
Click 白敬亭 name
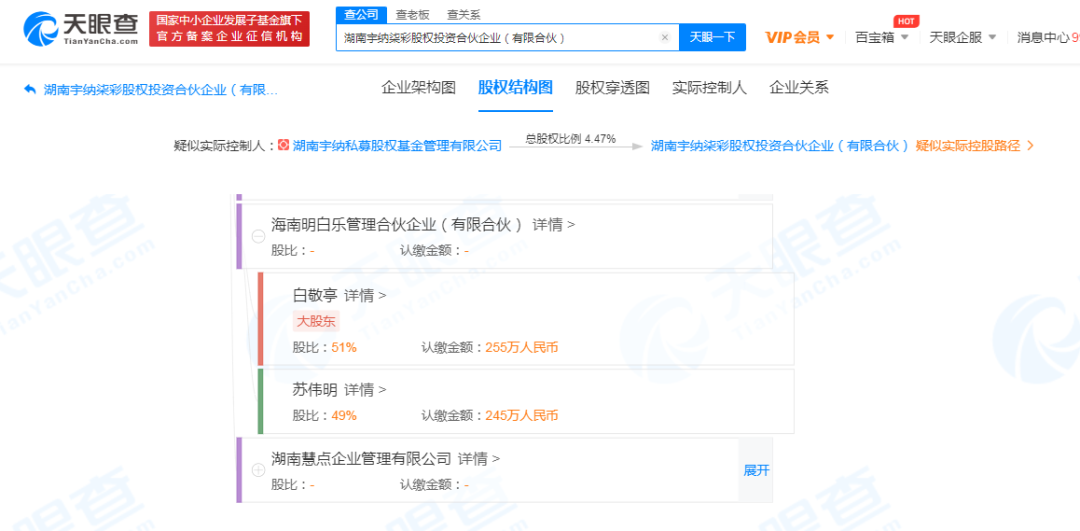(x=315, y=295)
